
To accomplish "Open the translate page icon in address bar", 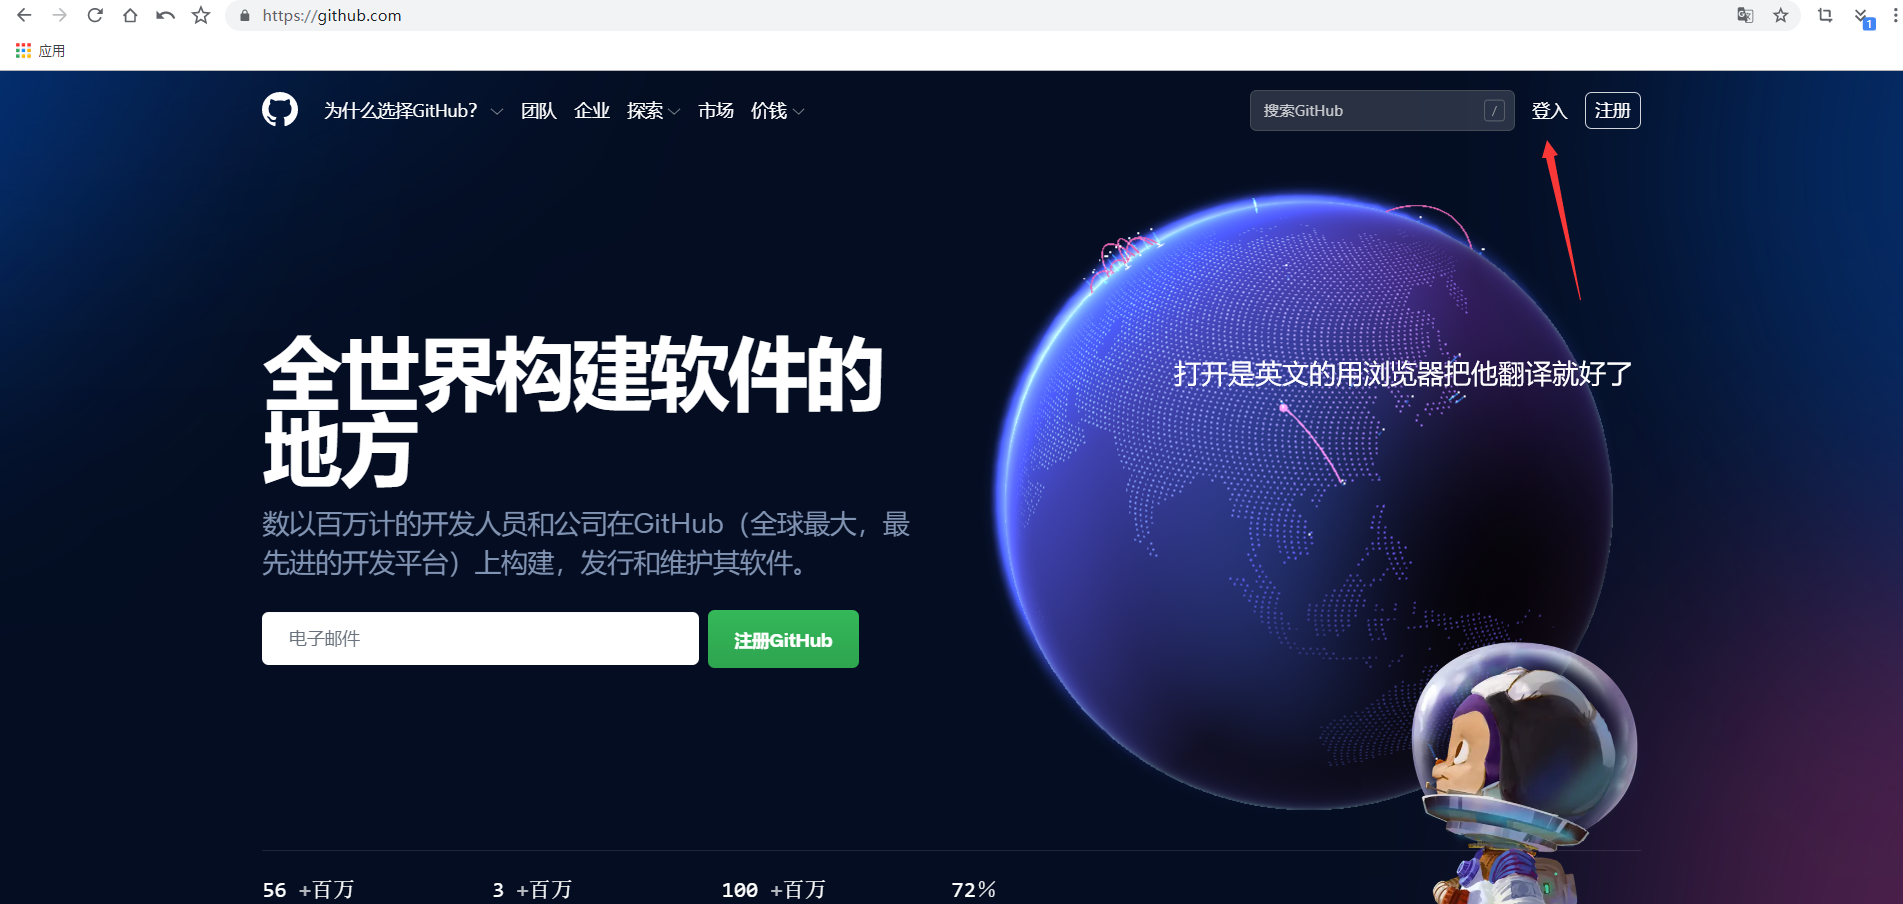I will coord(1745,16).
